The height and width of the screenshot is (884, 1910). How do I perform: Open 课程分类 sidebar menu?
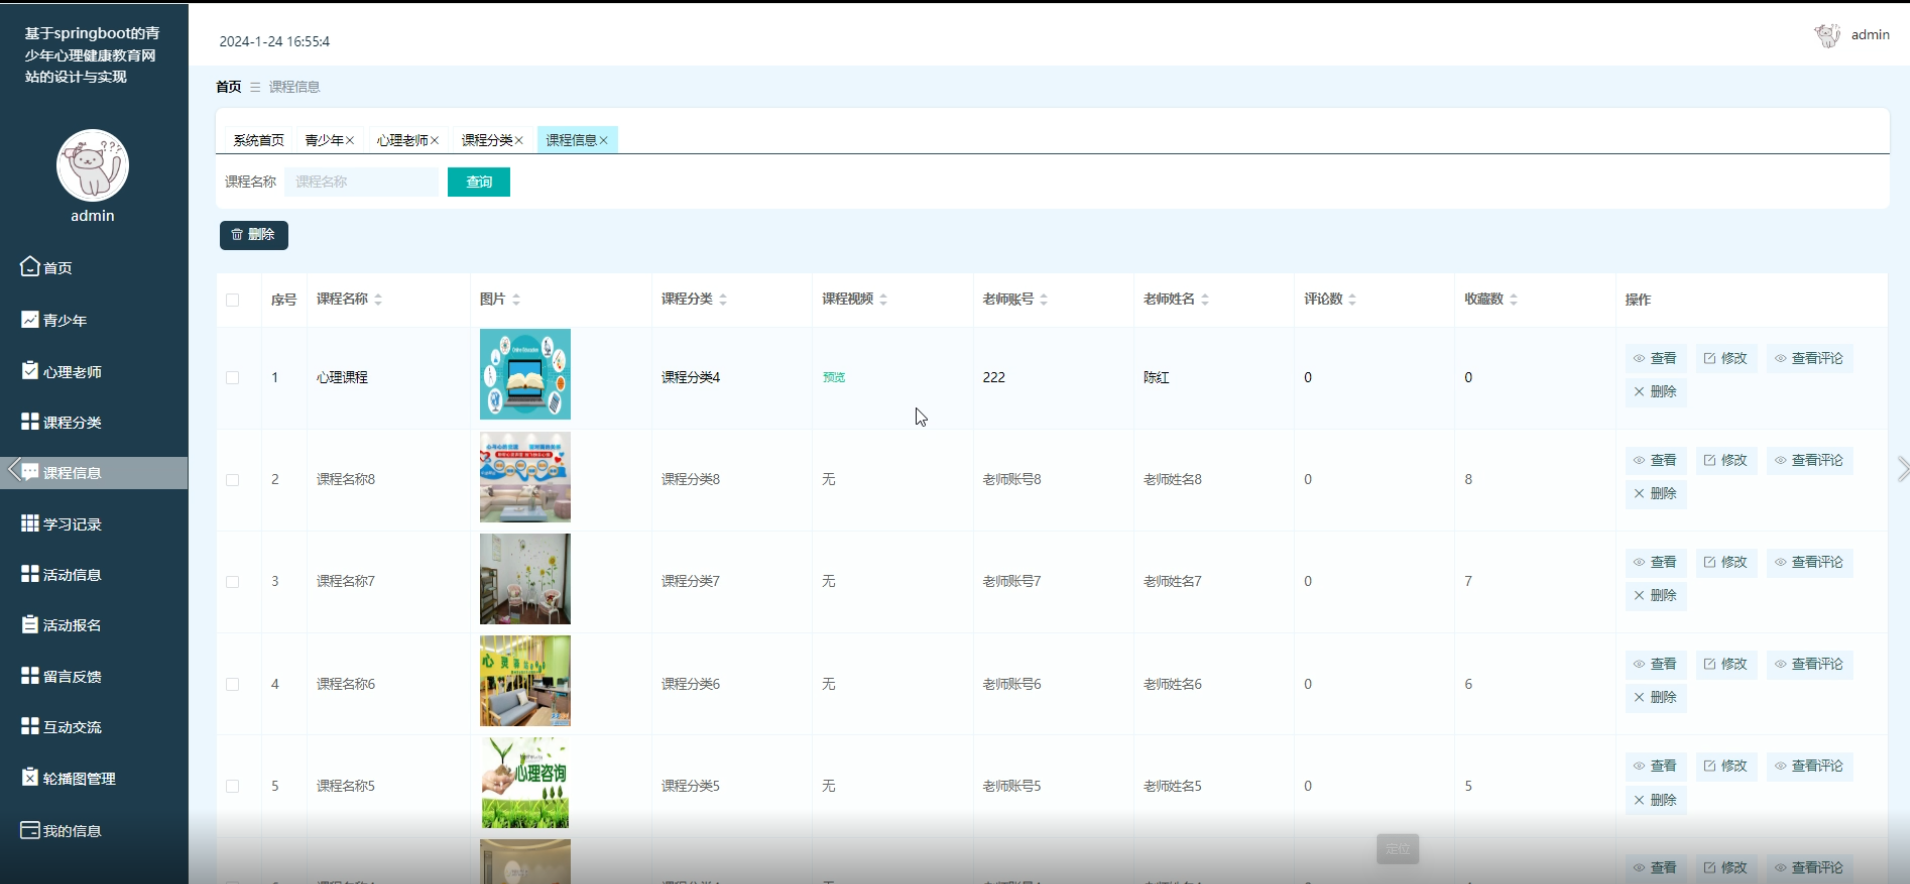point(61,422)
